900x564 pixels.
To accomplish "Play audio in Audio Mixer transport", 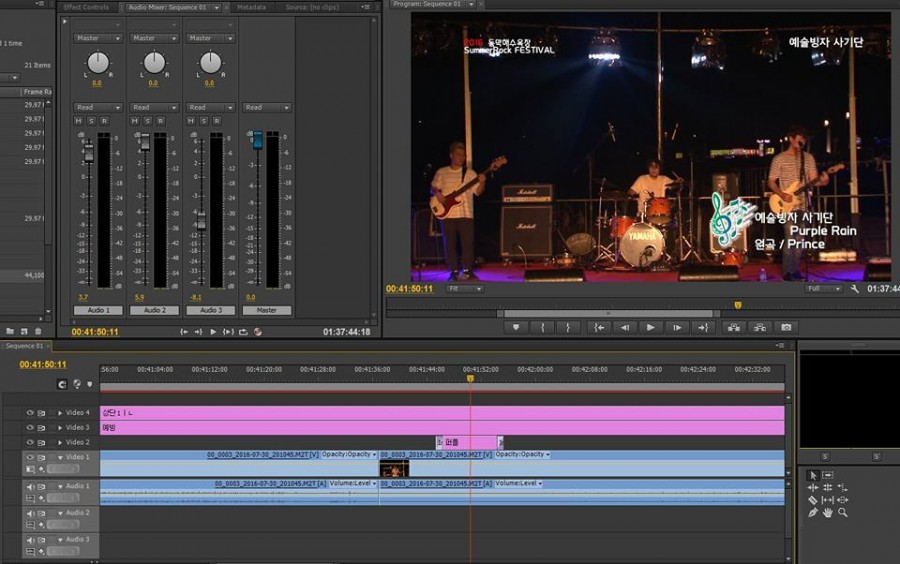I will pyautogui.click(x=213, y=332).
